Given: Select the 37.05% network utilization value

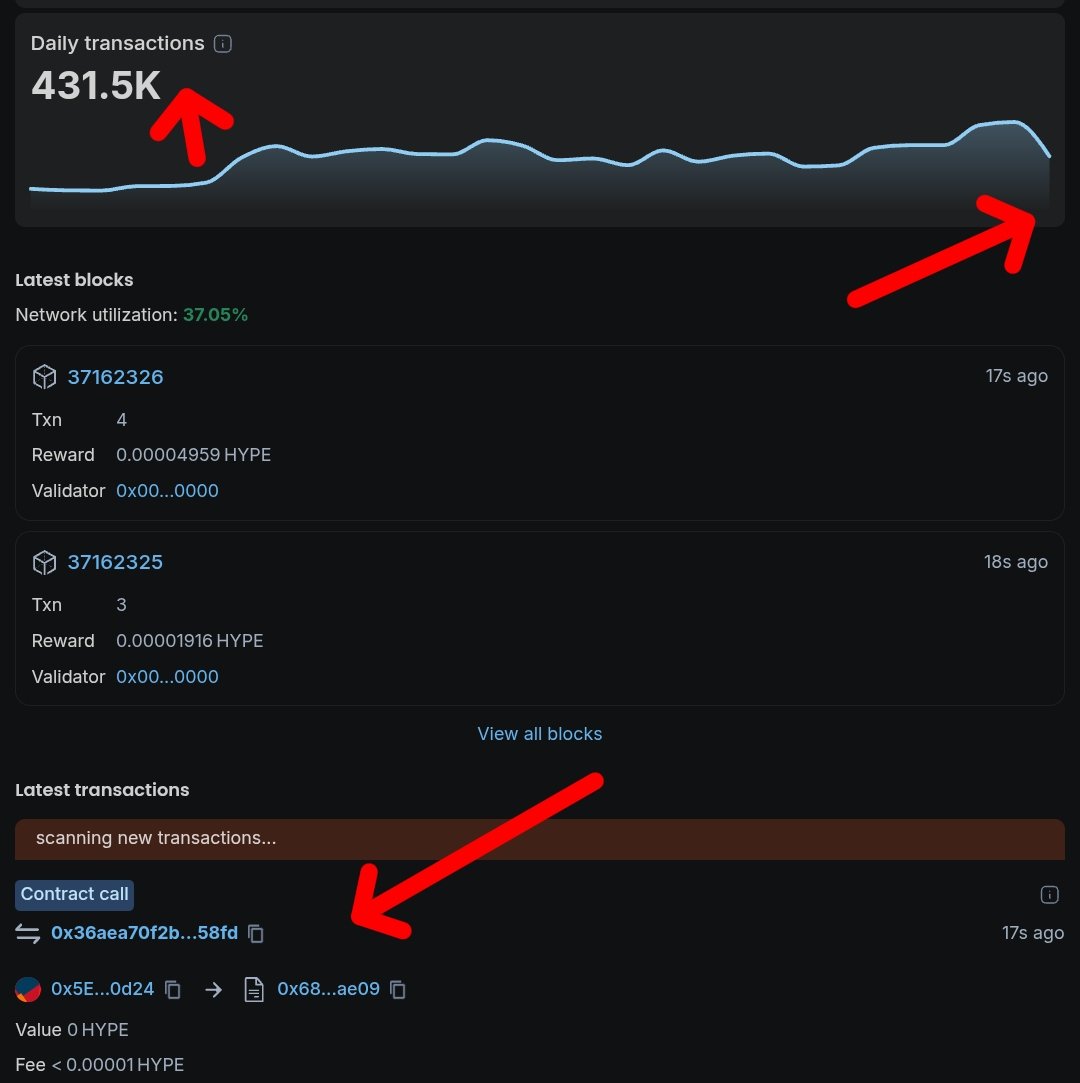Looking at the screenshot, I should [x=215, y=315].
